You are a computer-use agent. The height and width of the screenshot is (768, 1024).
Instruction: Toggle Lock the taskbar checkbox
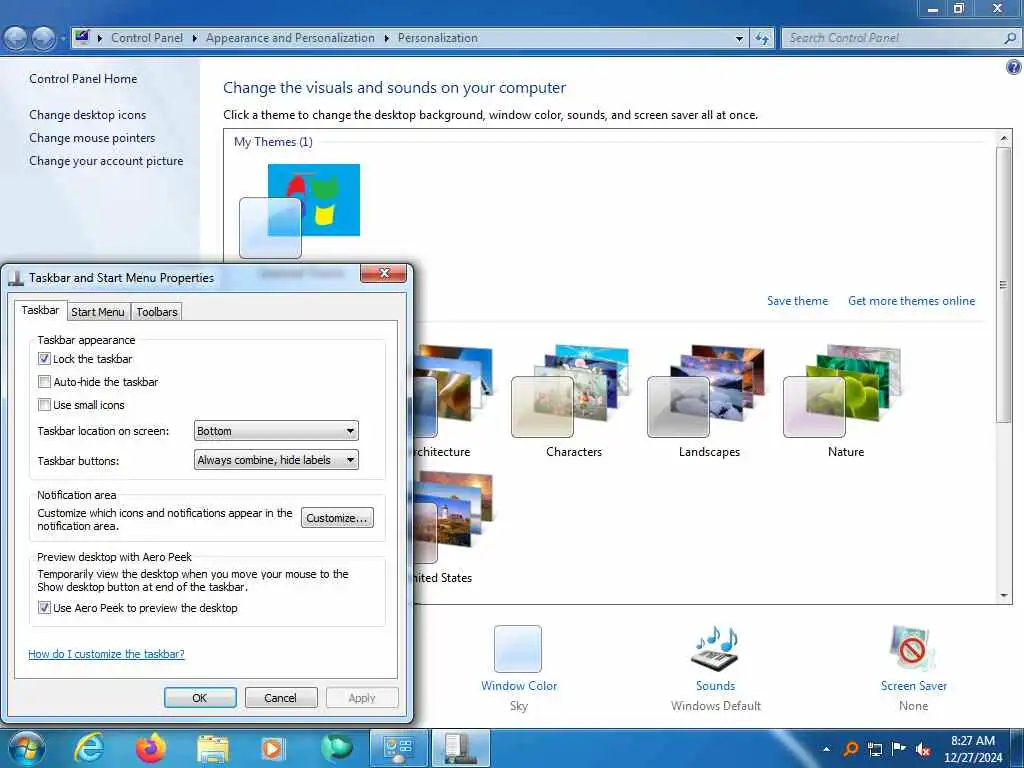point(44,359)
